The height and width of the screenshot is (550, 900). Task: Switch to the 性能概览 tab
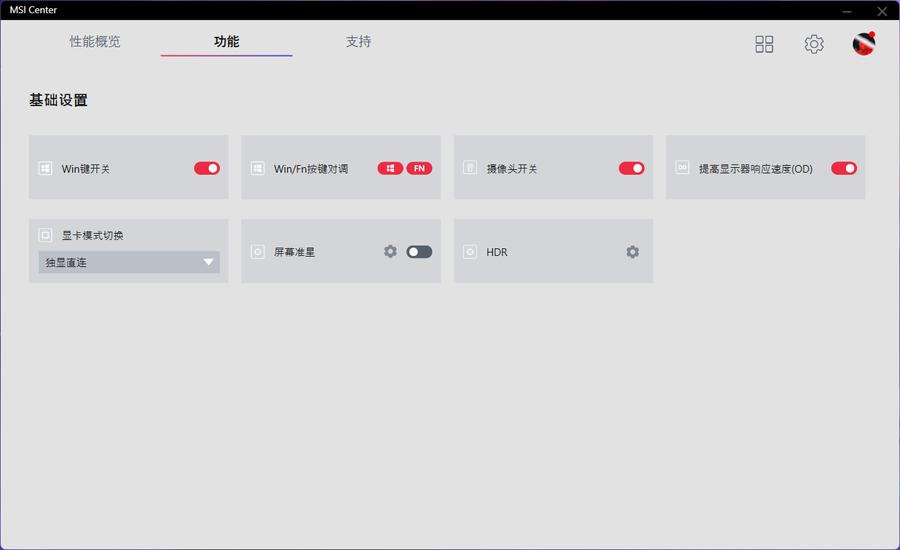tap(95, 41)
